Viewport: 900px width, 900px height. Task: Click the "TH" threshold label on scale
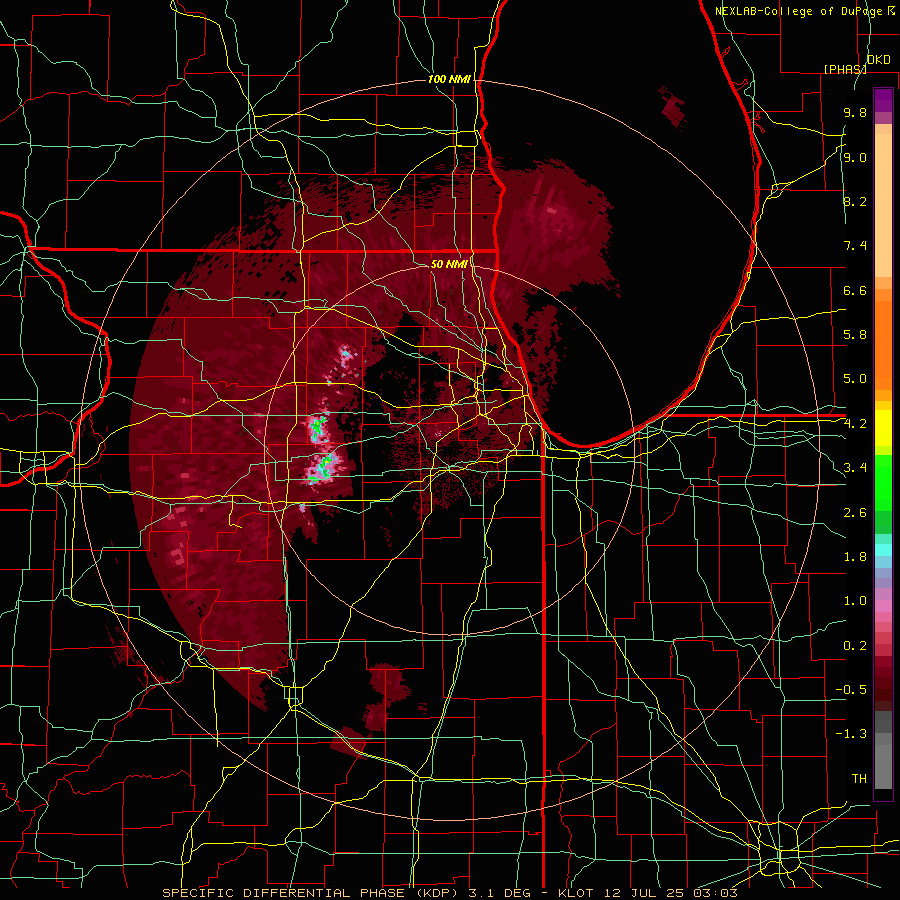click(x=859, y=779)
